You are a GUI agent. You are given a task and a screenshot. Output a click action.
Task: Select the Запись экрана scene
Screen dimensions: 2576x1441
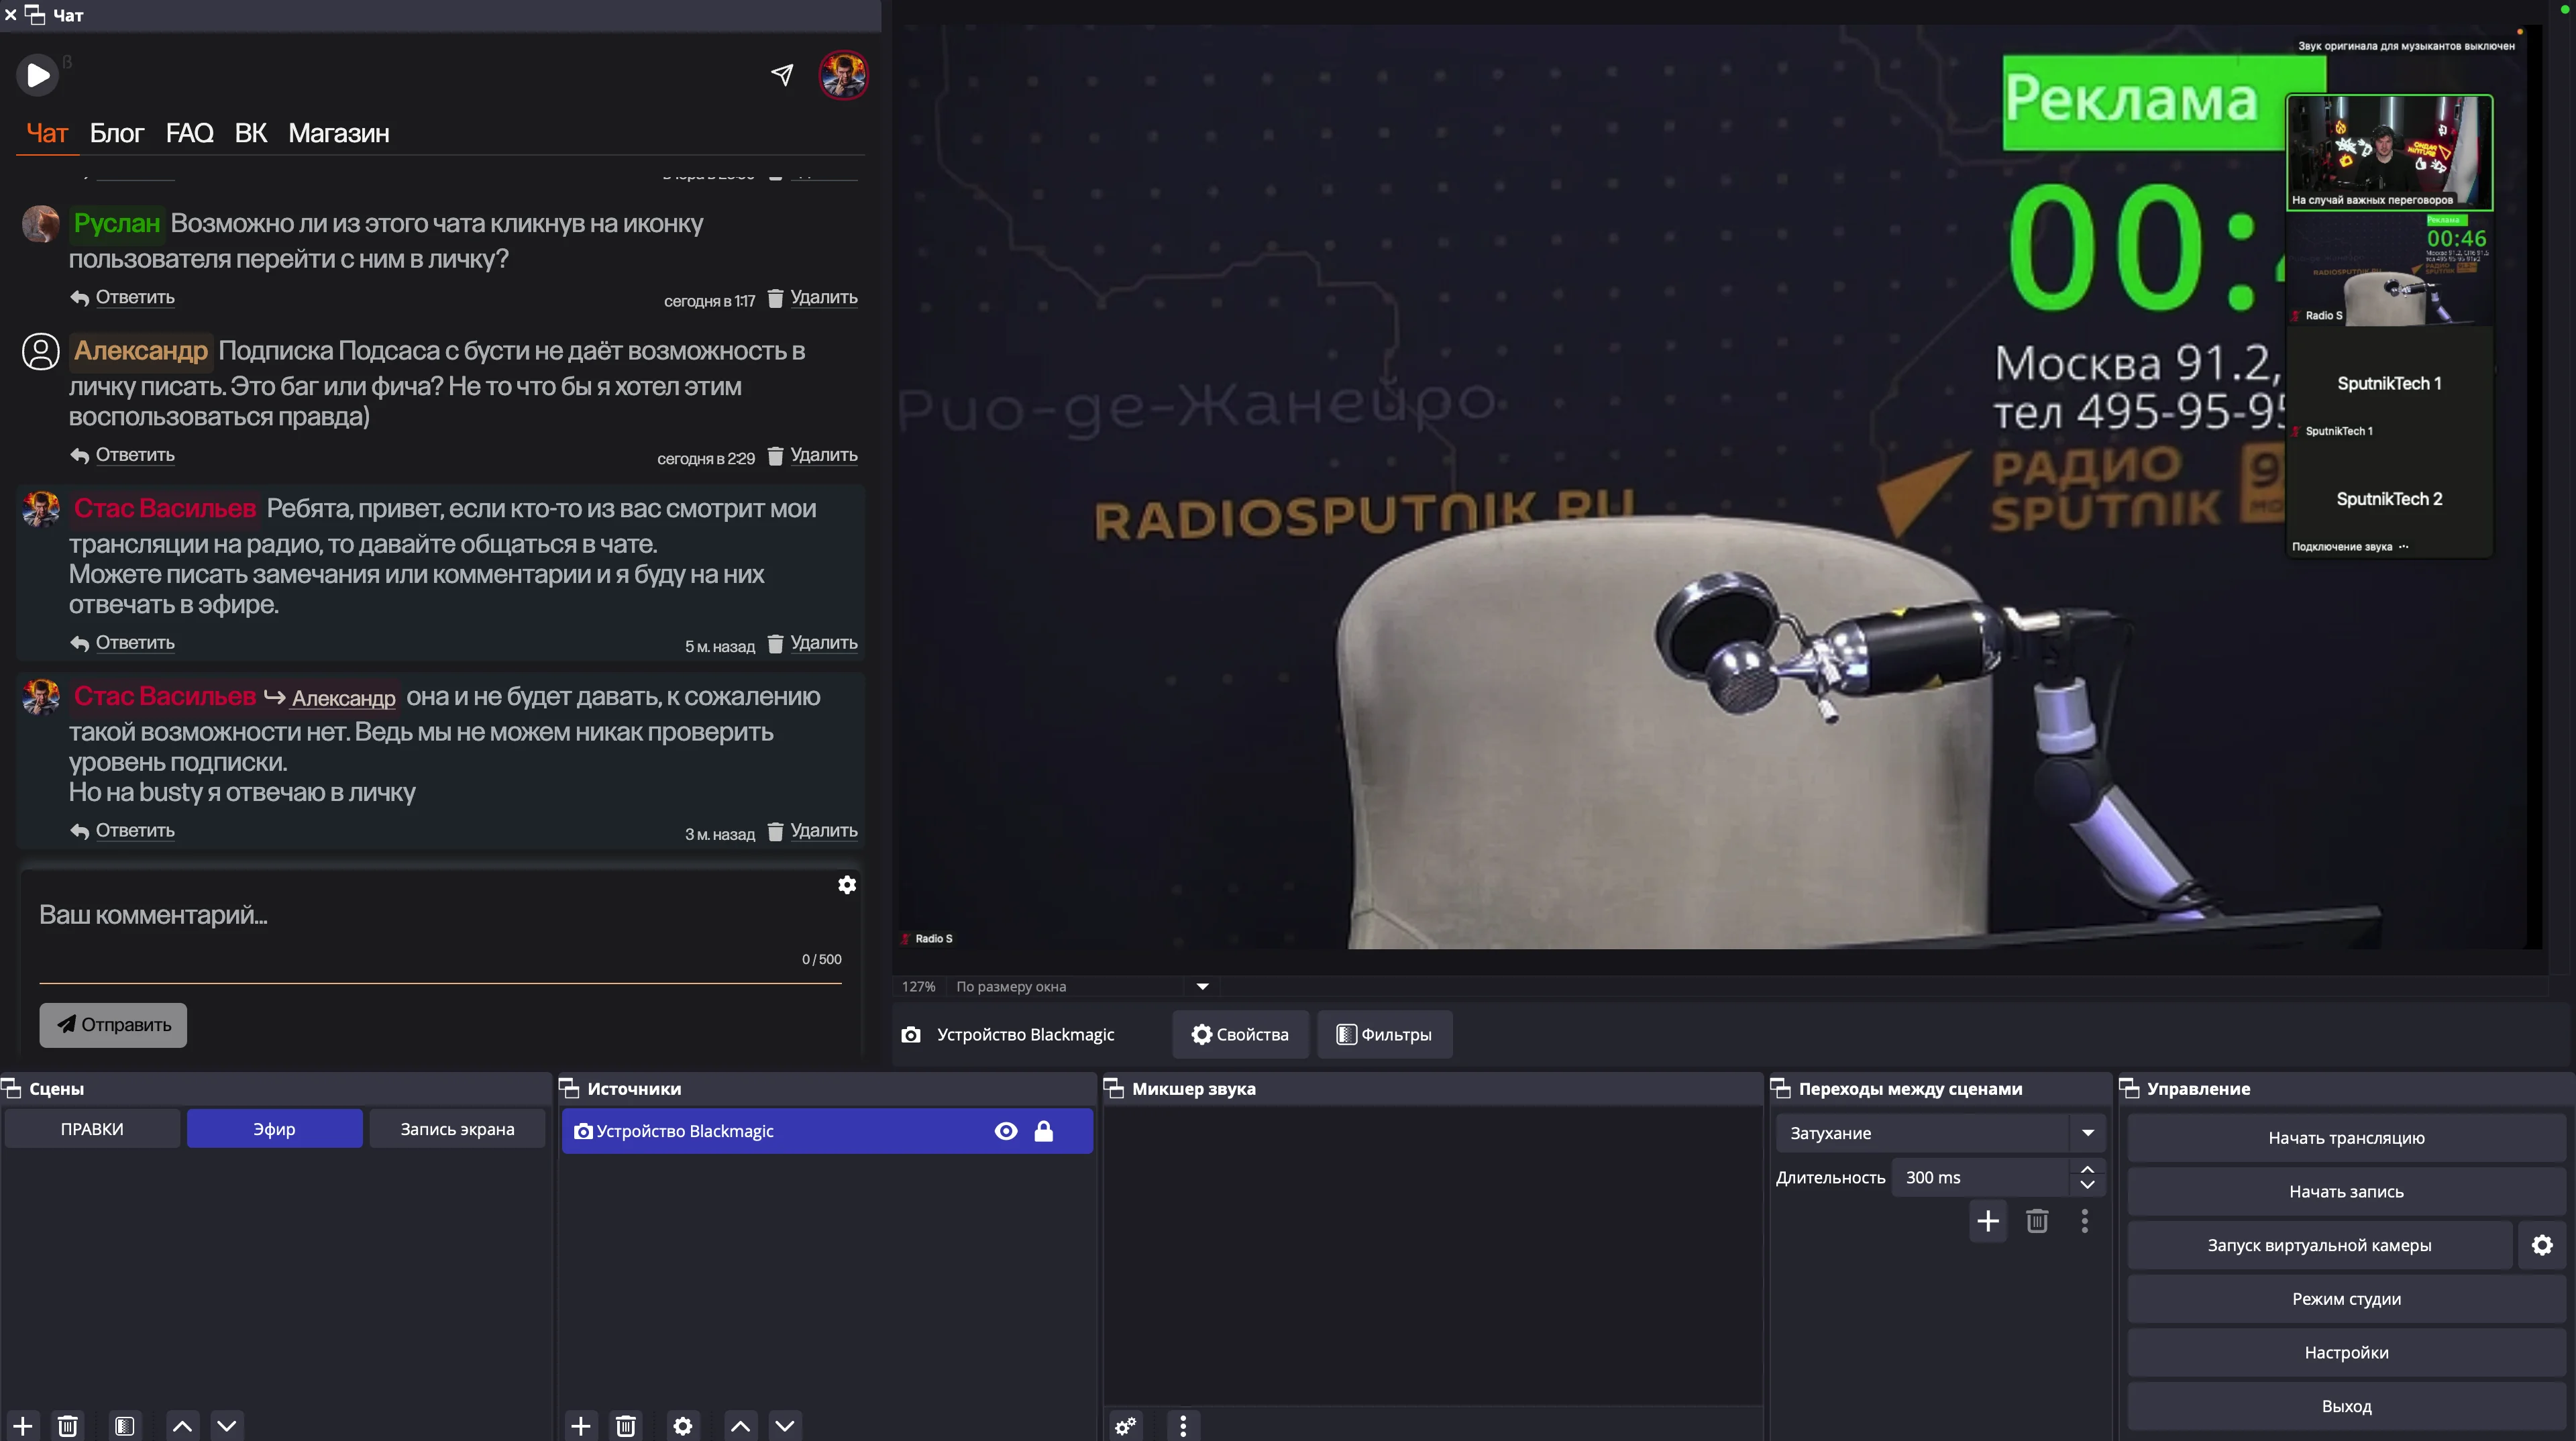pyautogui.click(x=457, y=1129)
